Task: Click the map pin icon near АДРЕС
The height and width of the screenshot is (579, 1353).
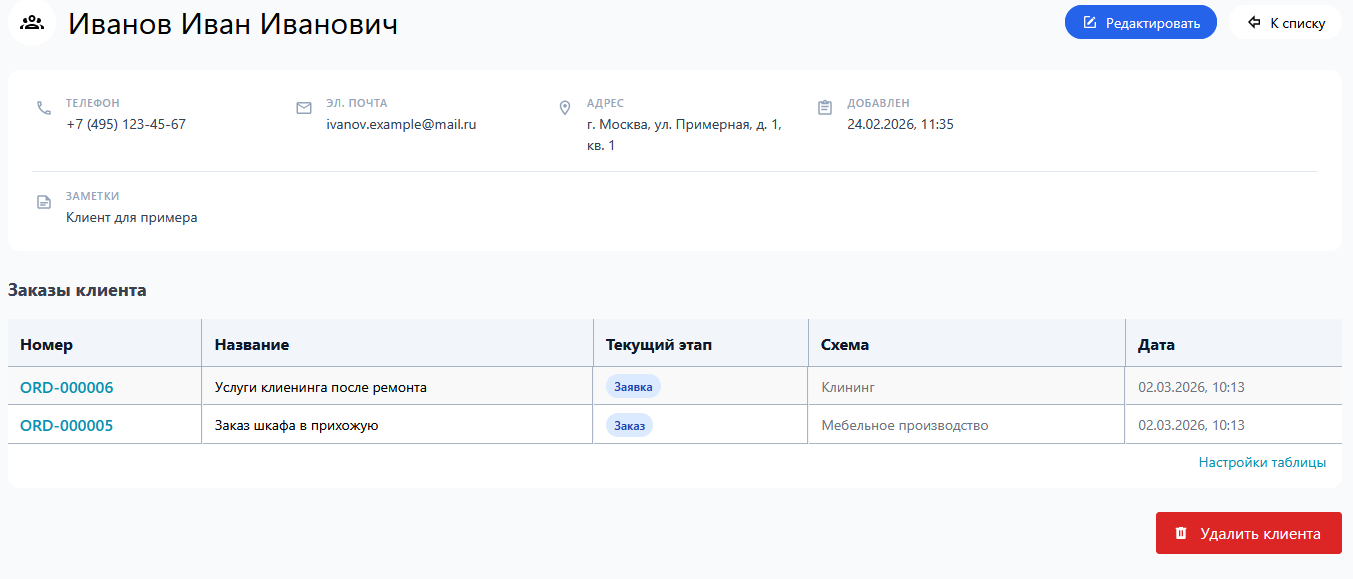Action: point(565,106)
